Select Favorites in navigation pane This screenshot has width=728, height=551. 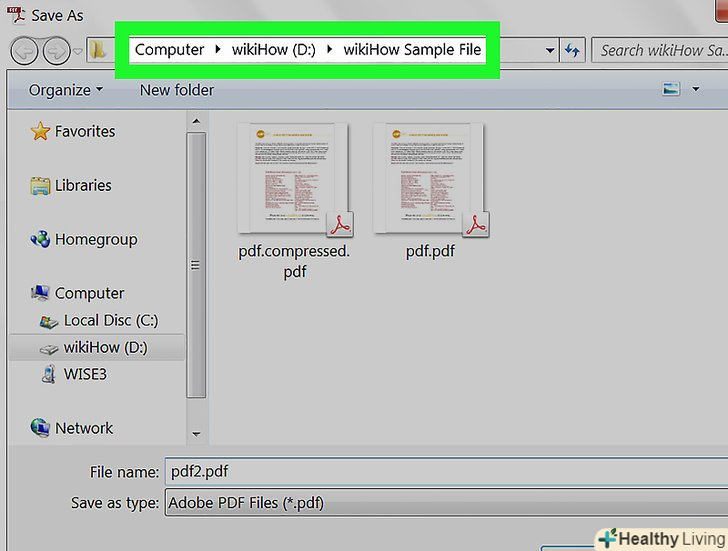85,131
